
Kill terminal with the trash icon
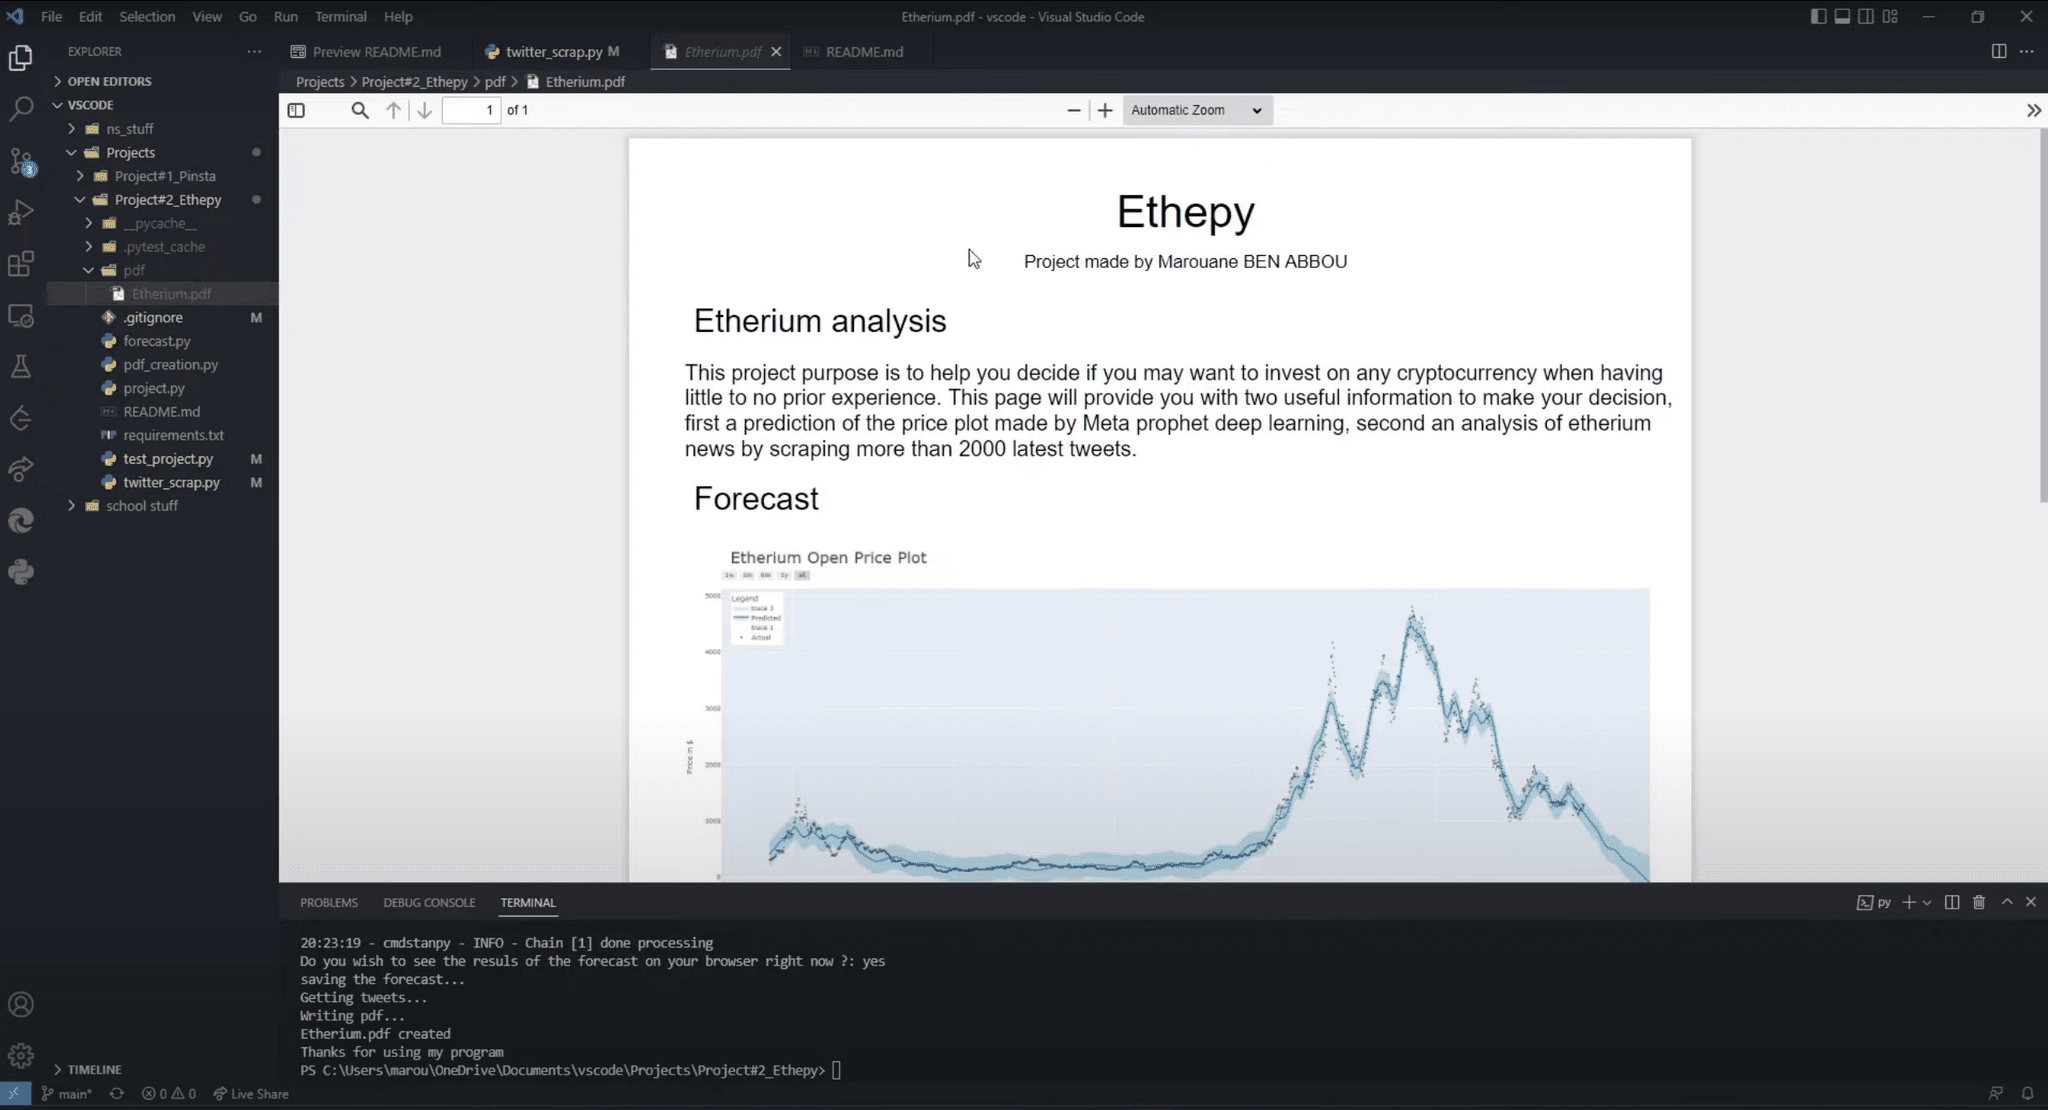coord(1978,902)
